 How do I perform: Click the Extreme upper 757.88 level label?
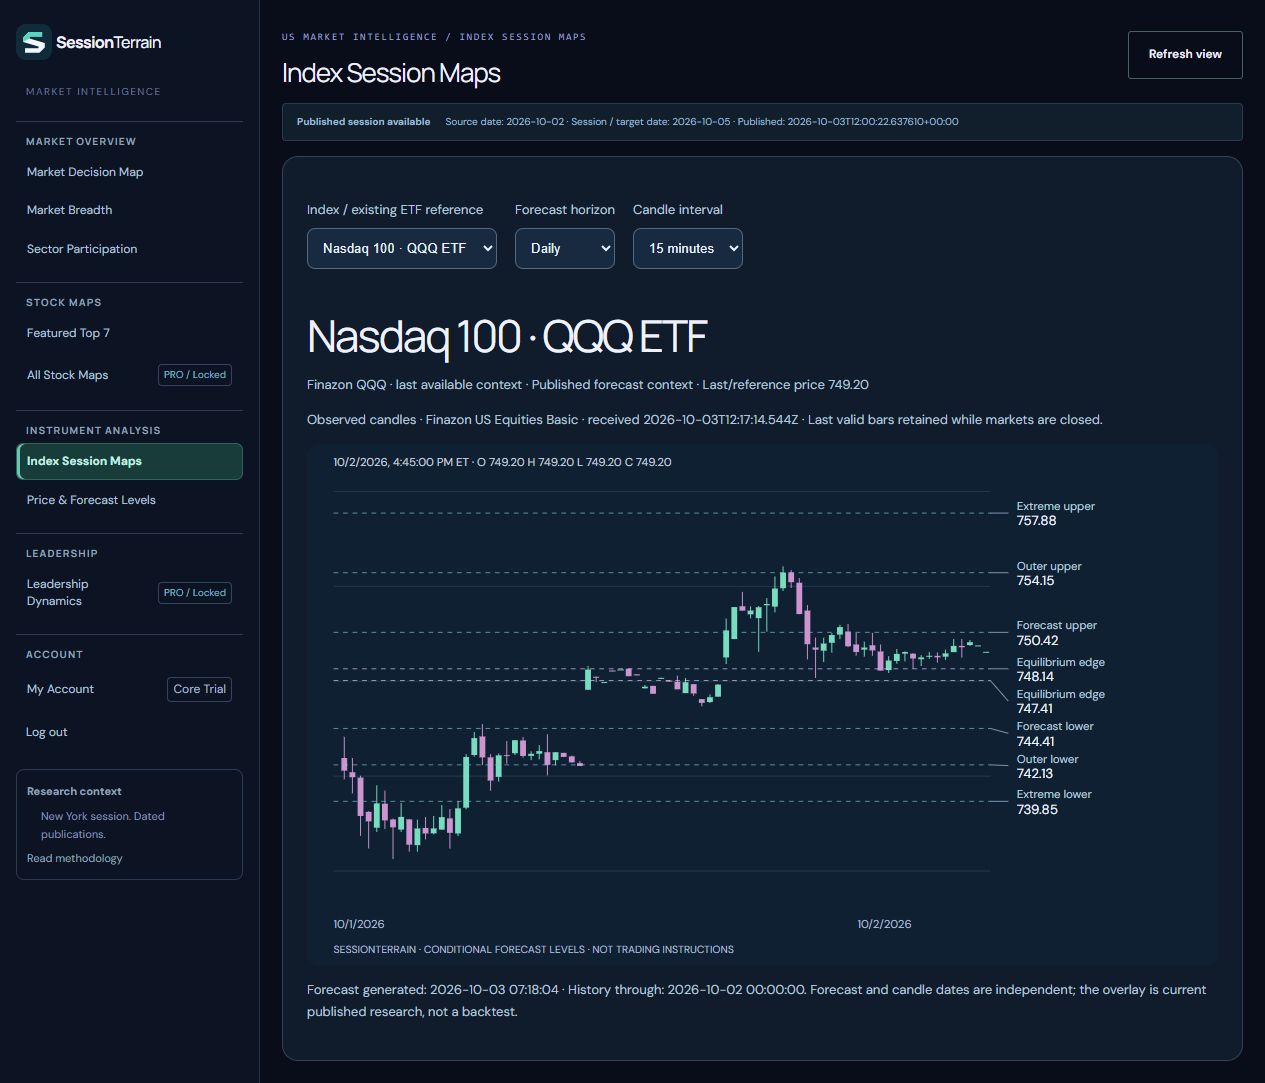[x=1055, y=513]
